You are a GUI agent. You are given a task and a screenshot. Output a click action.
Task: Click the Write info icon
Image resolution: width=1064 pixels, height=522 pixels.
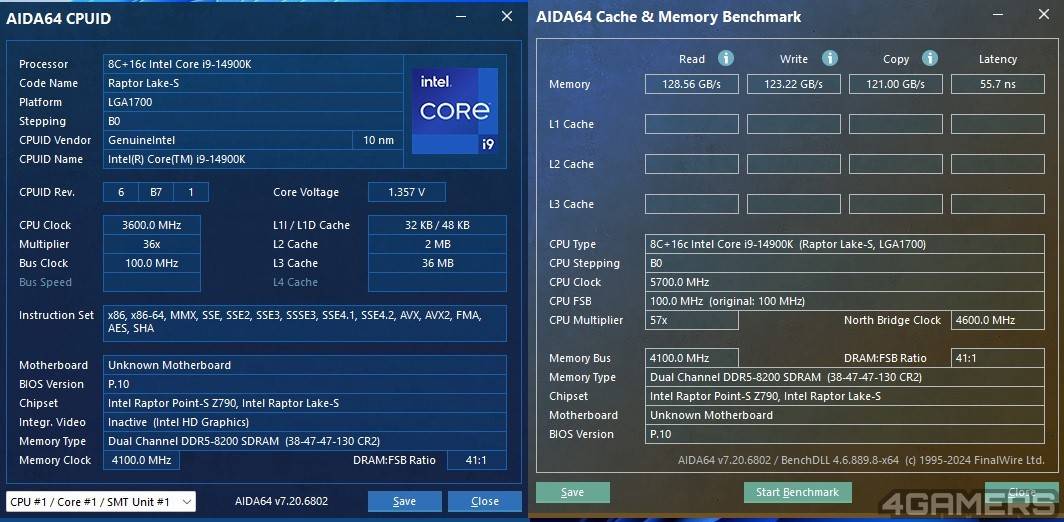tap(829, 58)
